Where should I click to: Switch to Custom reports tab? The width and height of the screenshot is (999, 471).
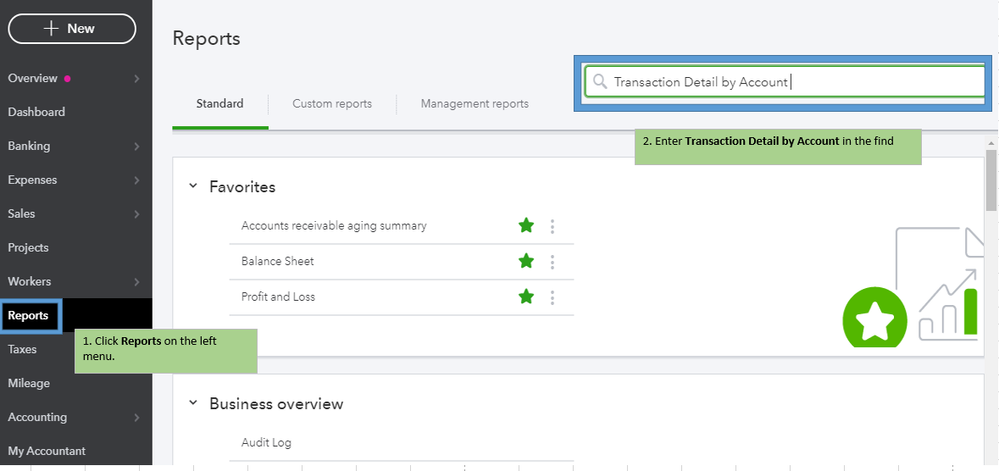click(332, 104)
